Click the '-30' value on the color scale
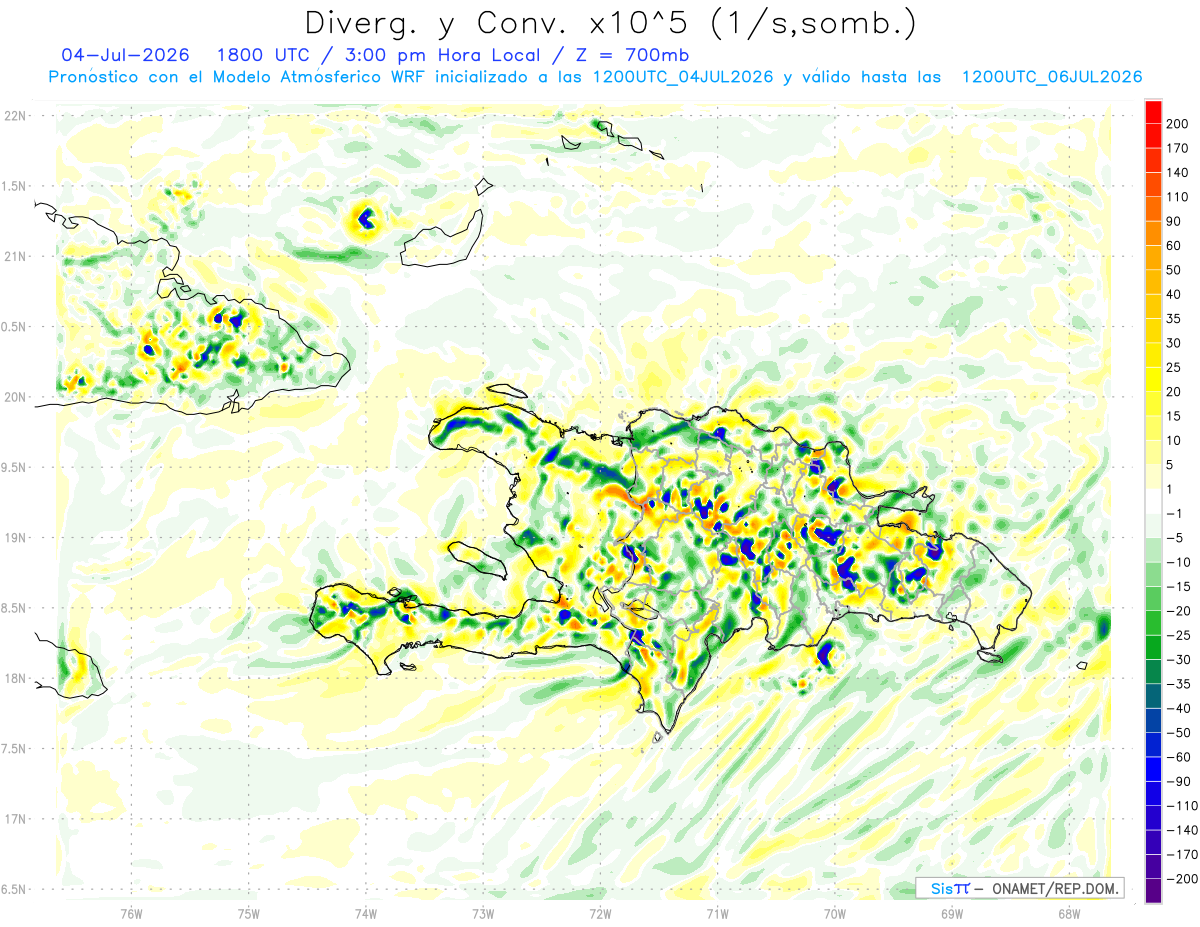The image size is (1200, 927). (1179, 660)
